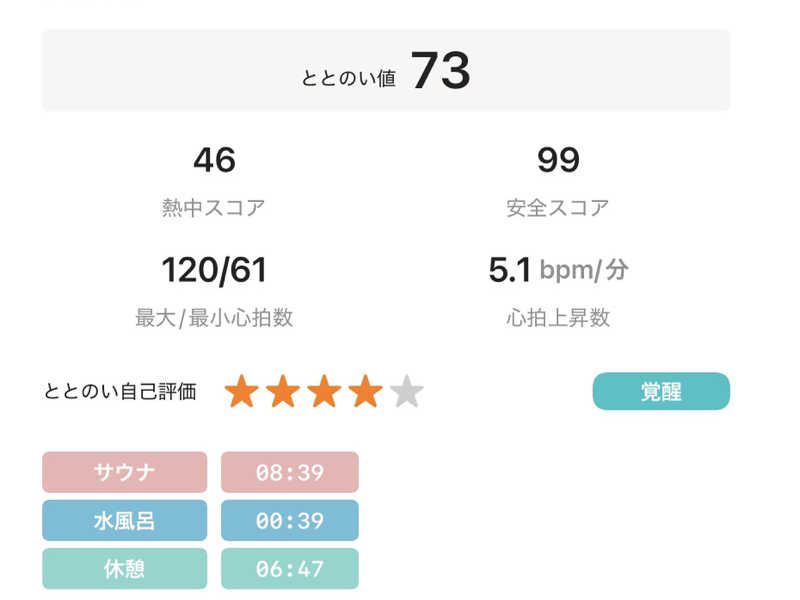Screen dimensions: 800x600
Task: Click the 覚醒 teal button
Action: pos(661,391)
